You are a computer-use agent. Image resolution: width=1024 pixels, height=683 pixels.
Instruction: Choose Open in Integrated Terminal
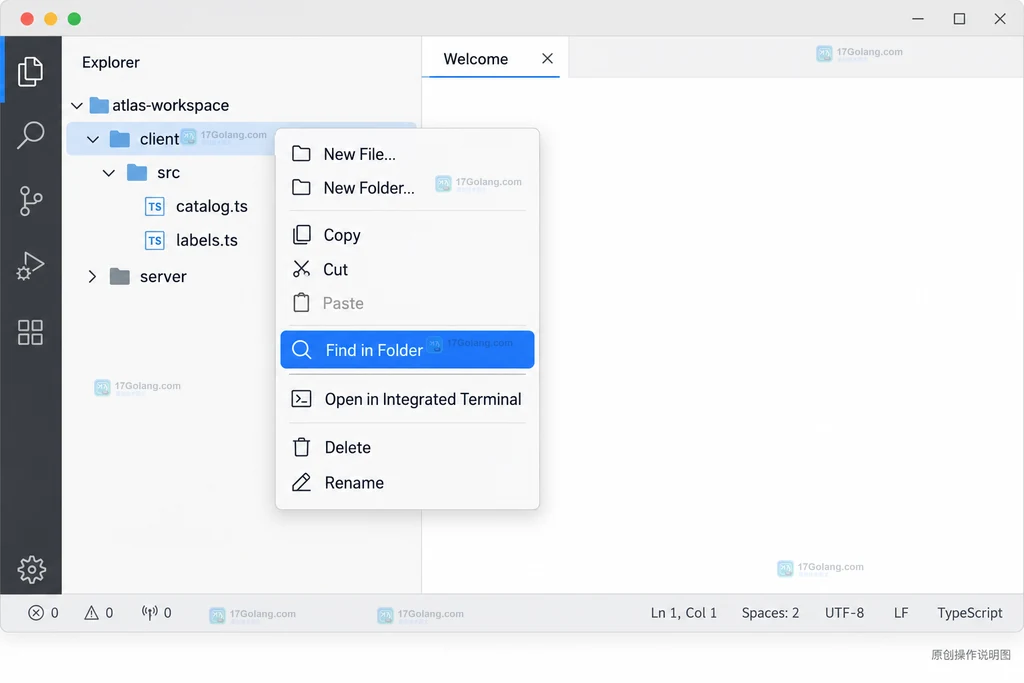[408, 399]
